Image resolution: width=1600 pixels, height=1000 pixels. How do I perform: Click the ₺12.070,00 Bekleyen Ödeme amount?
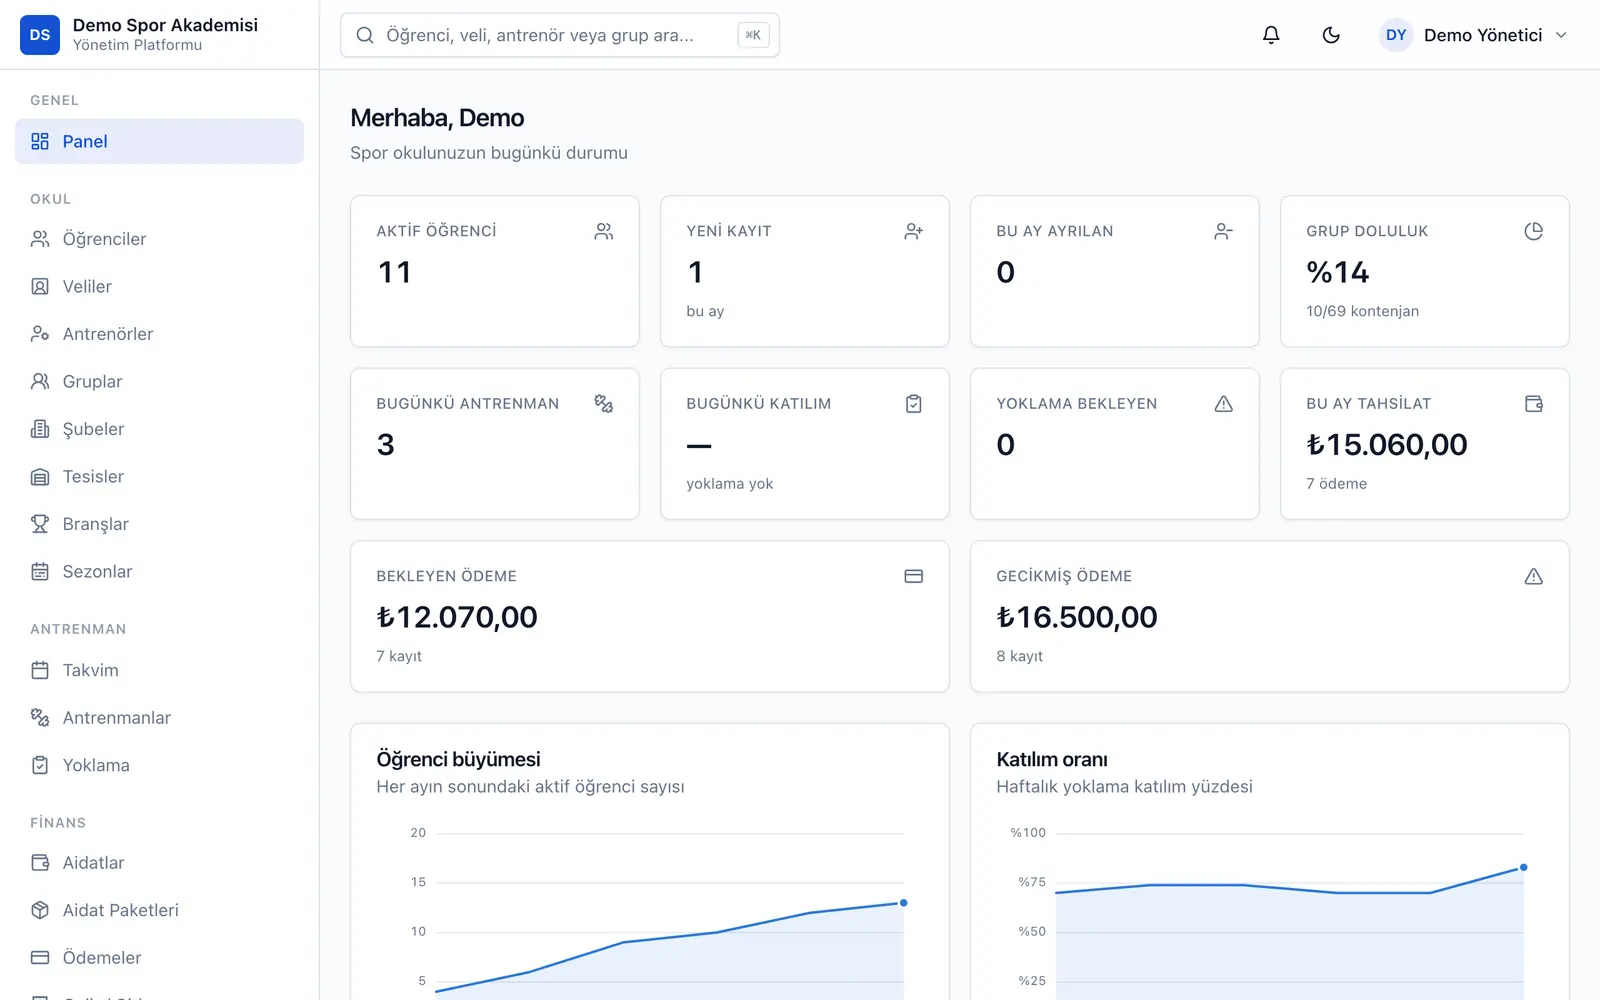[x=457, y=617]
